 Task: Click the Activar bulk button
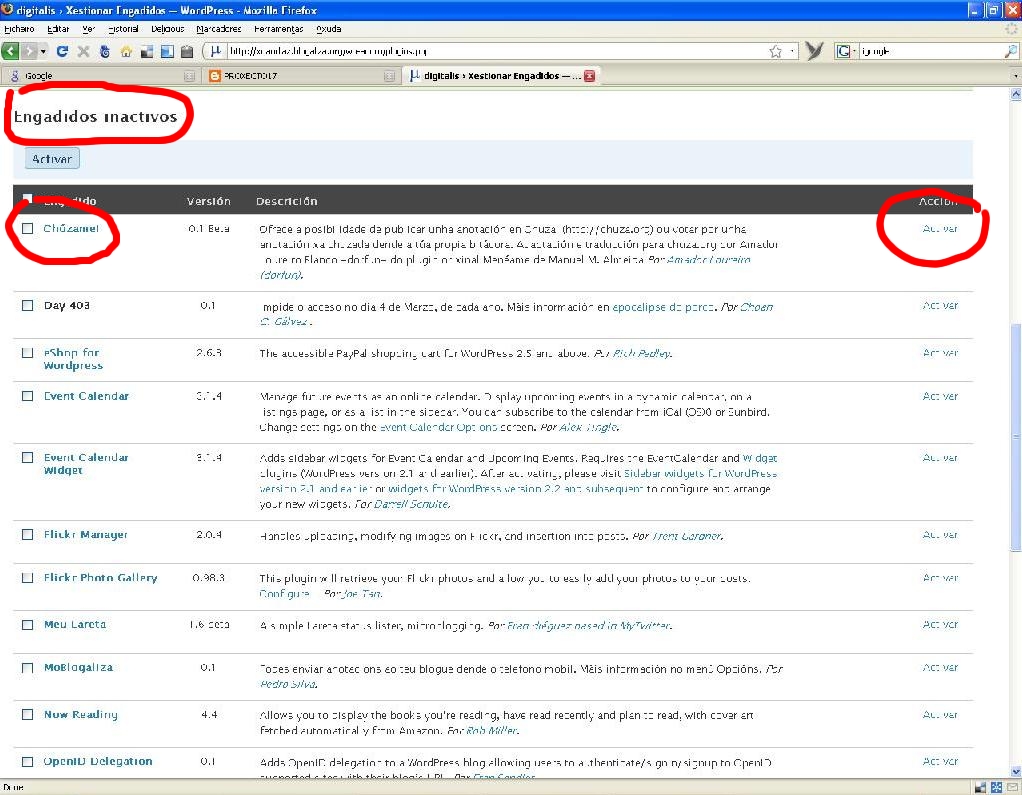52,158
